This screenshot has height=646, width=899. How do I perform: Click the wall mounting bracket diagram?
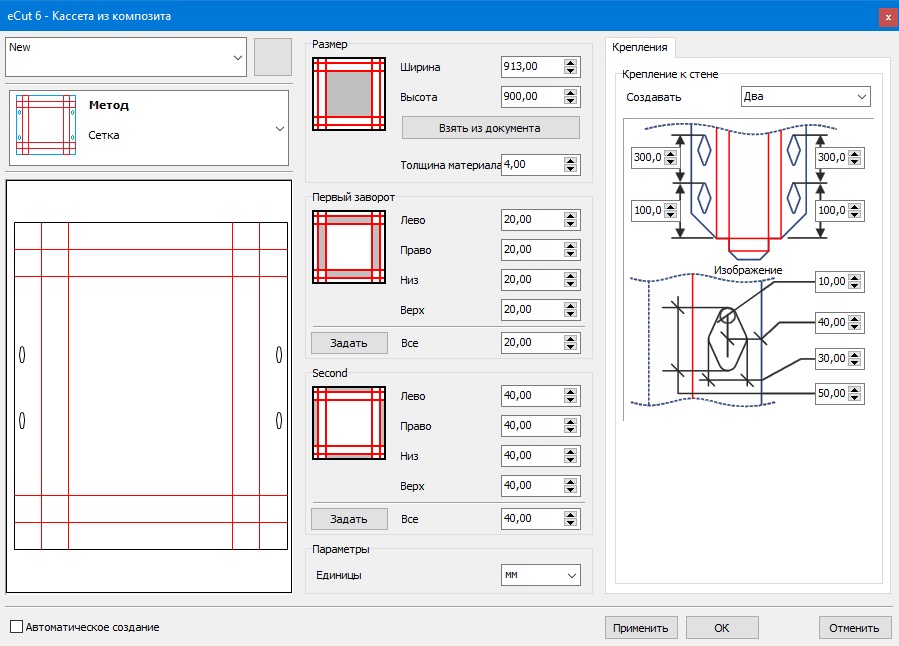click(750, 189)
